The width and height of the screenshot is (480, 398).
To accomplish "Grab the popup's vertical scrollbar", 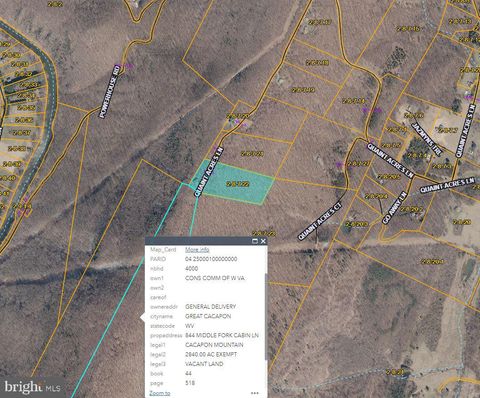I will click(x=266, y=317).
